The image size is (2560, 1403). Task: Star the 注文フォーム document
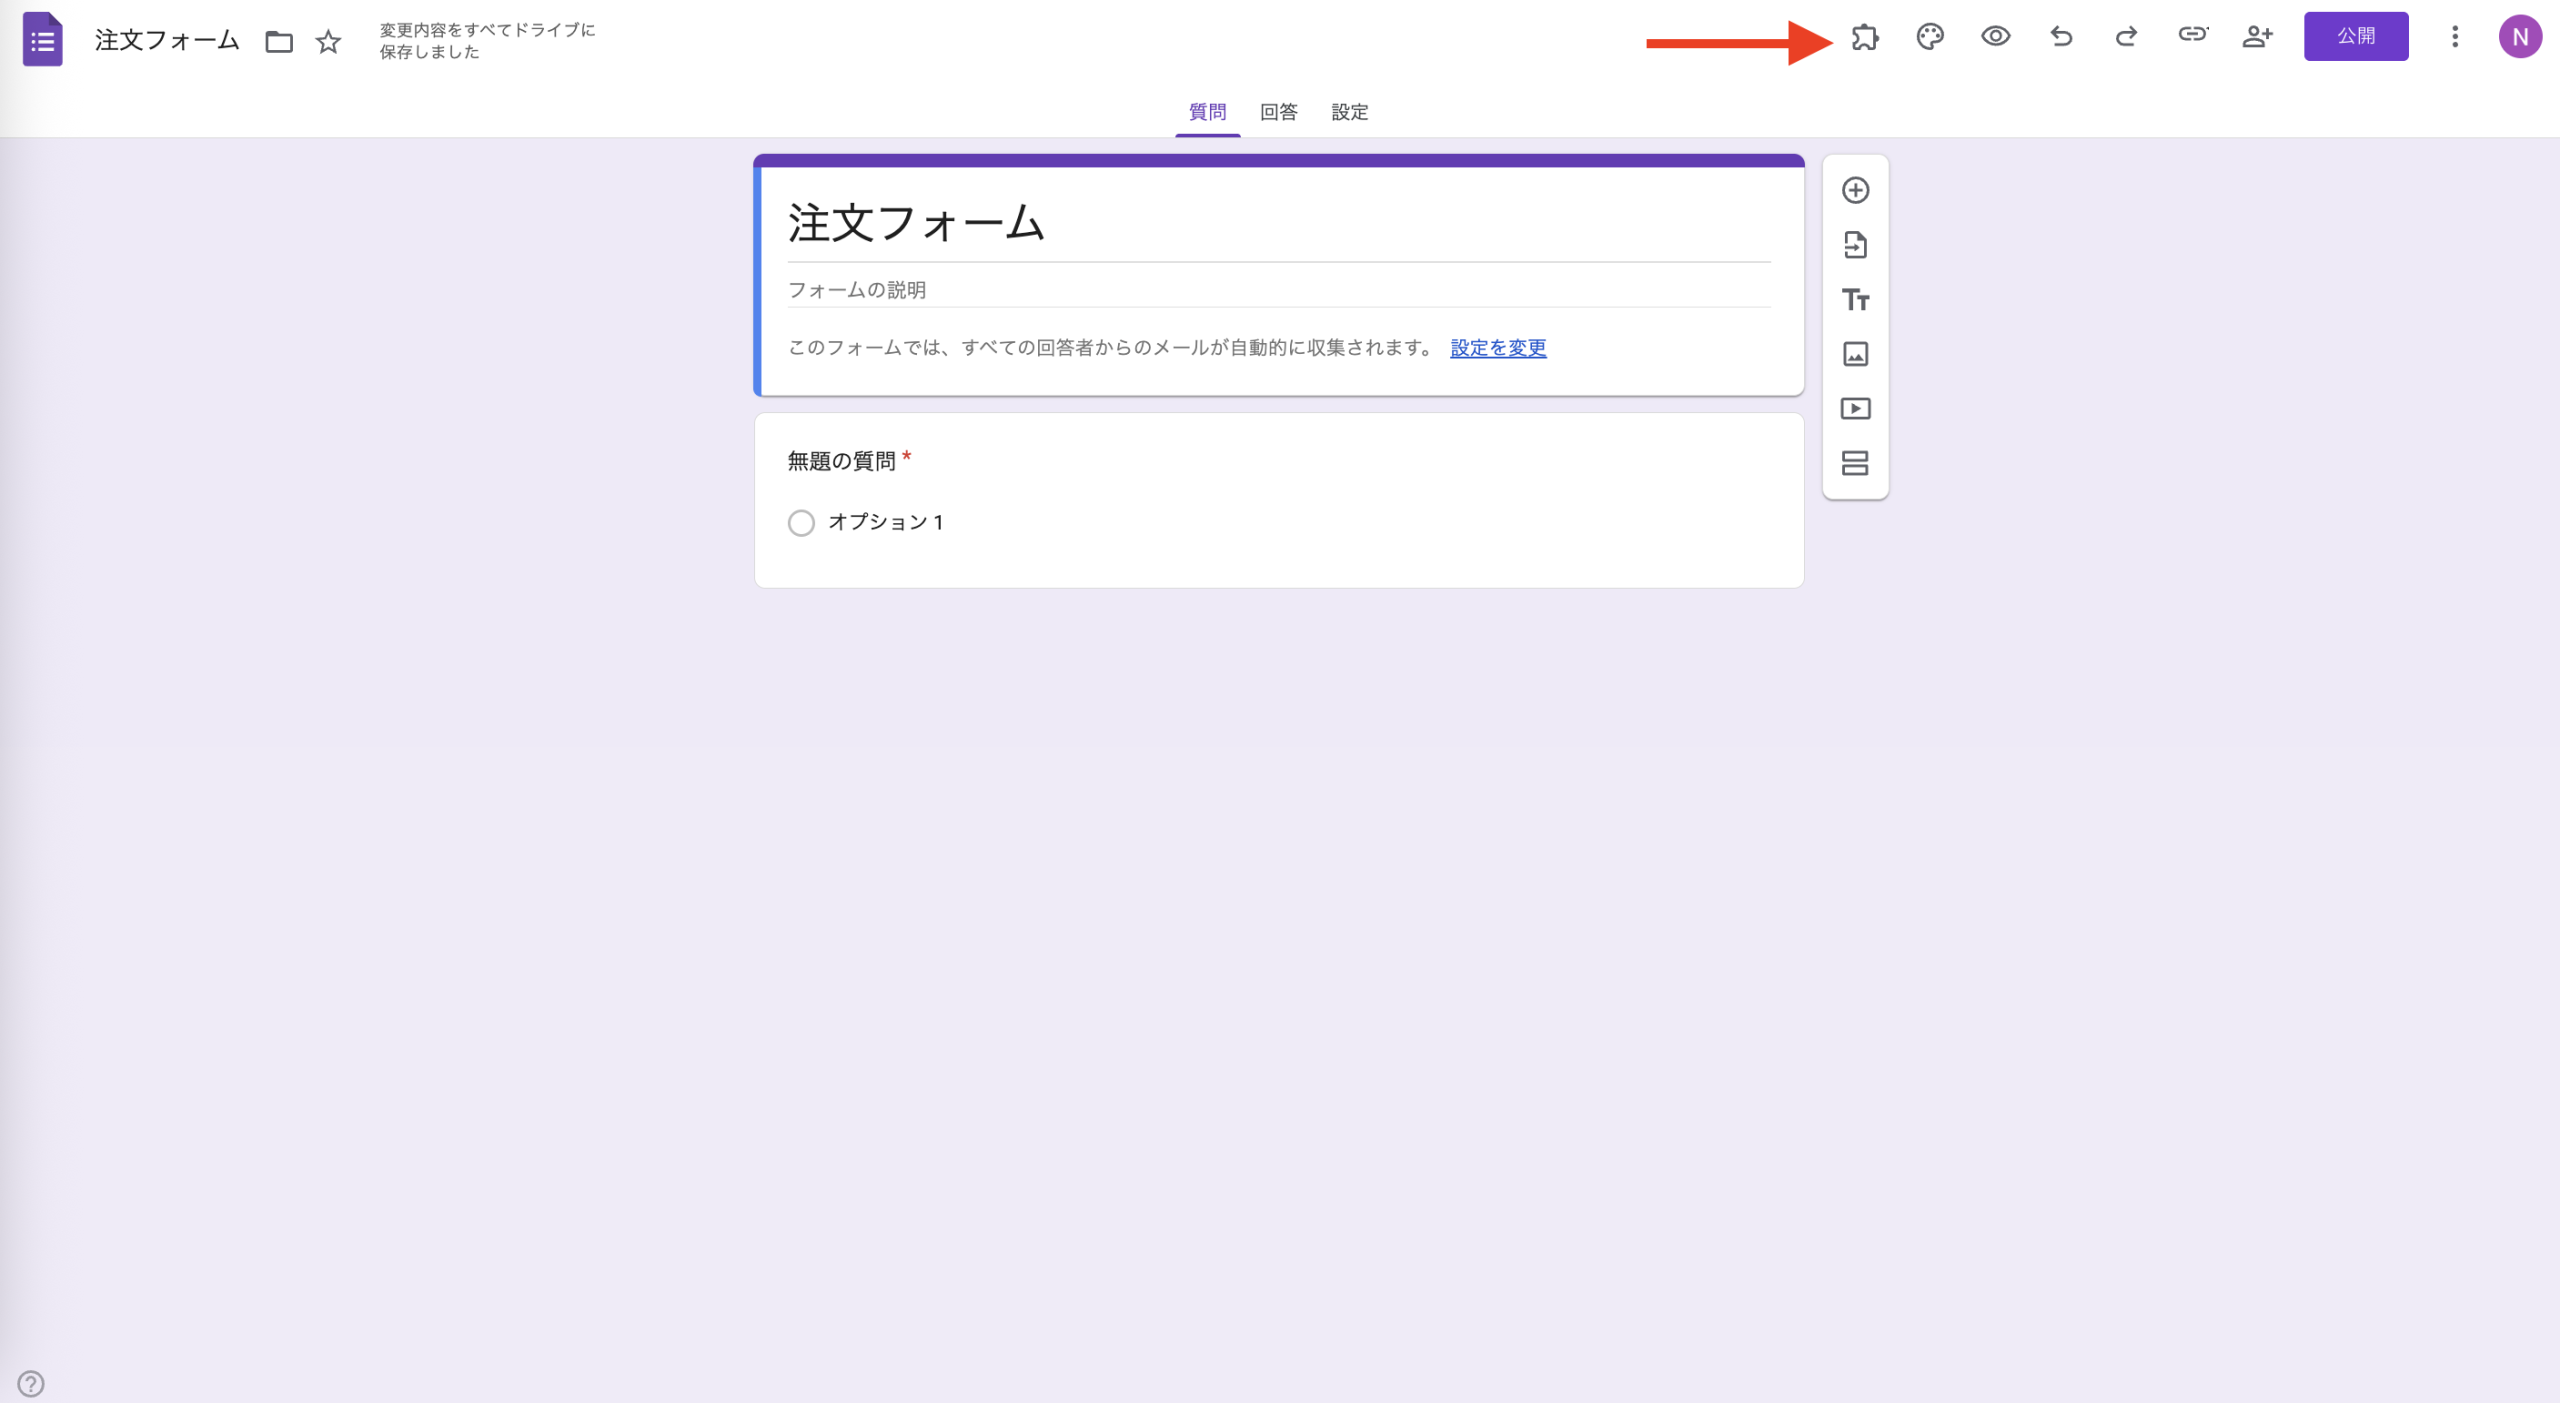click(x=327, y=42)
